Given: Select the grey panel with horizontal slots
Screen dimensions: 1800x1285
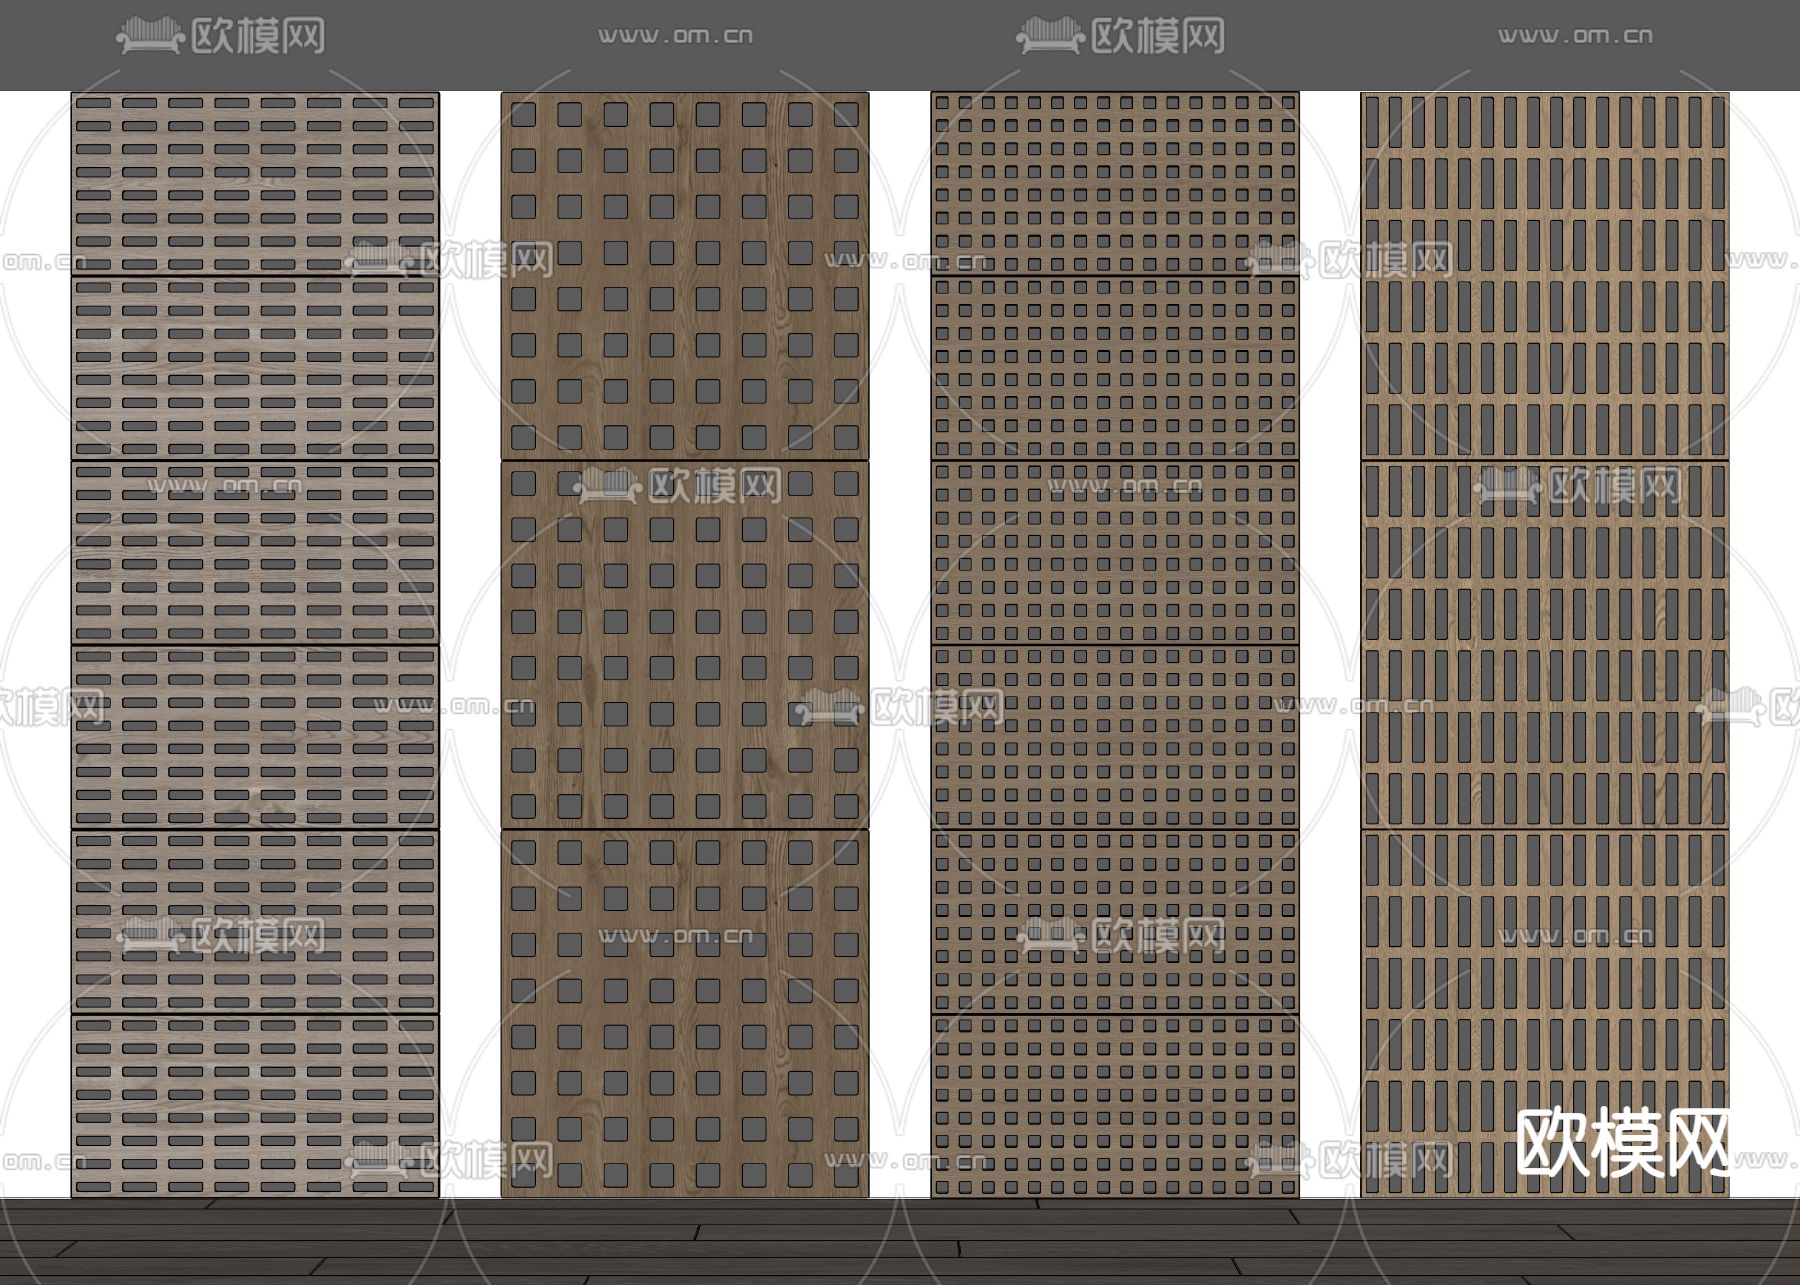Looking at the screenshot, I should [255, 645].
